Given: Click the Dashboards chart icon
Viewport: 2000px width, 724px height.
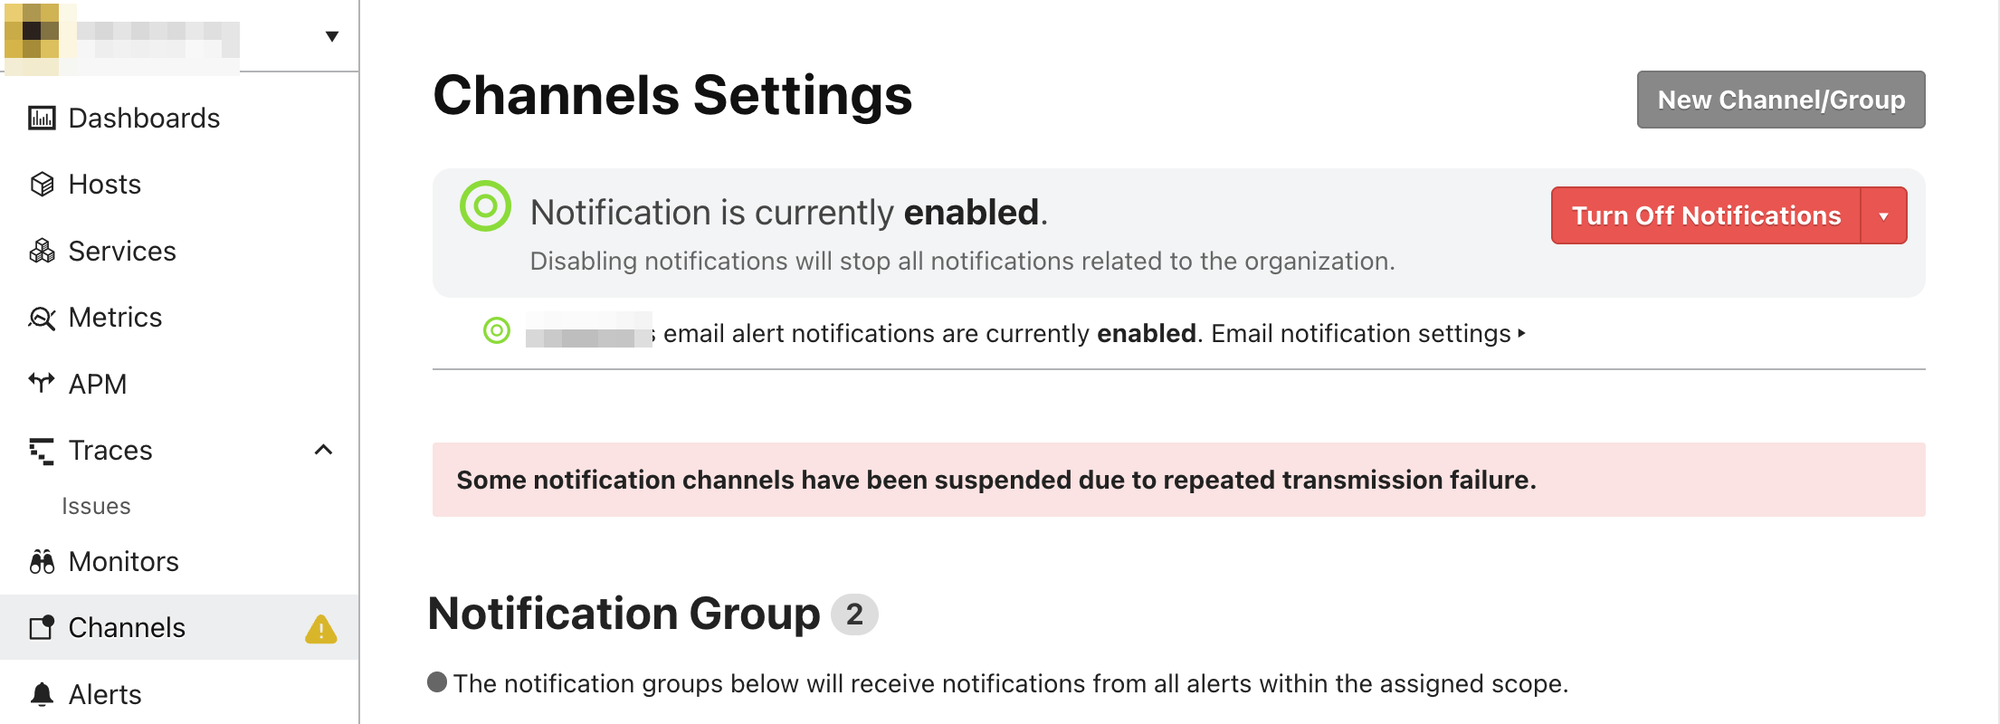Looking at the screenshot, I should tap(42, 118).
